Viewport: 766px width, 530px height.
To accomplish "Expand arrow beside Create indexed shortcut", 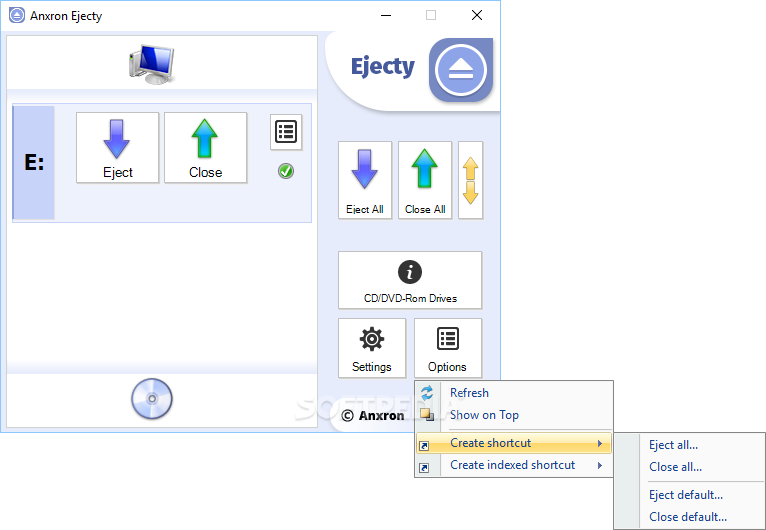I will [x=600, y=466].
